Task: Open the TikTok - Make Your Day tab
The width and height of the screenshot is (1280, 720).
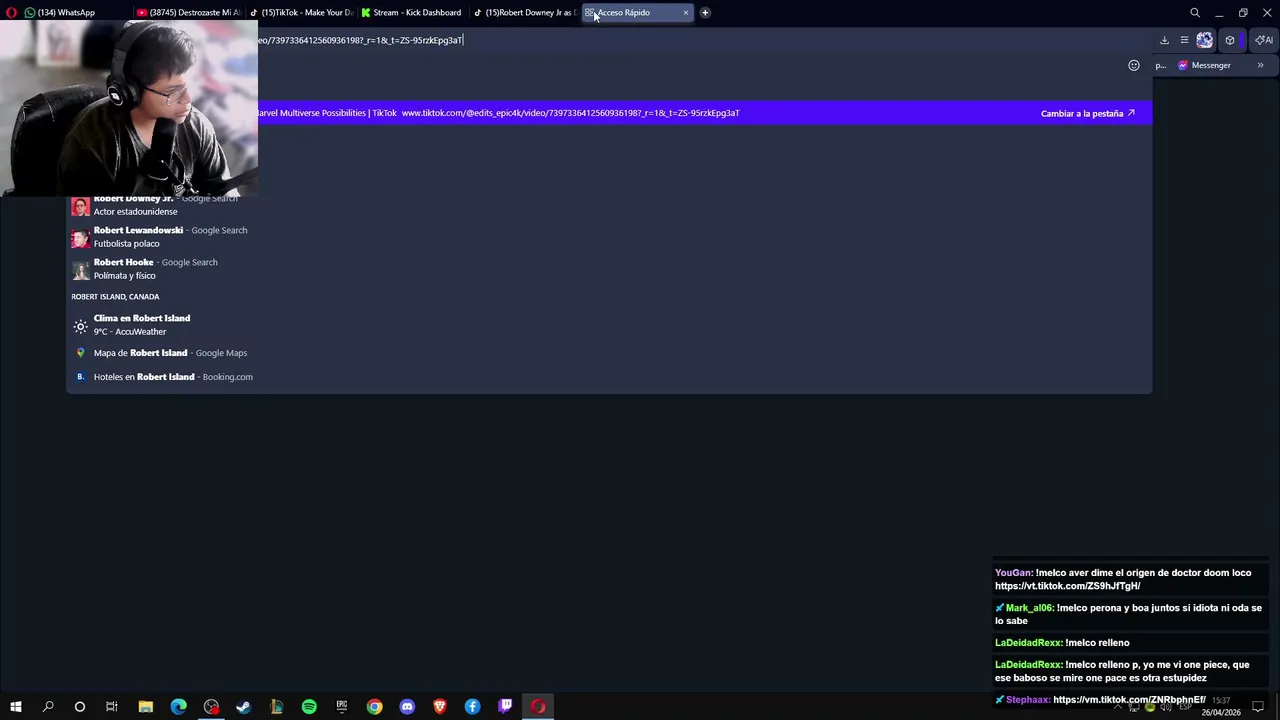Action: coord(301,12)
